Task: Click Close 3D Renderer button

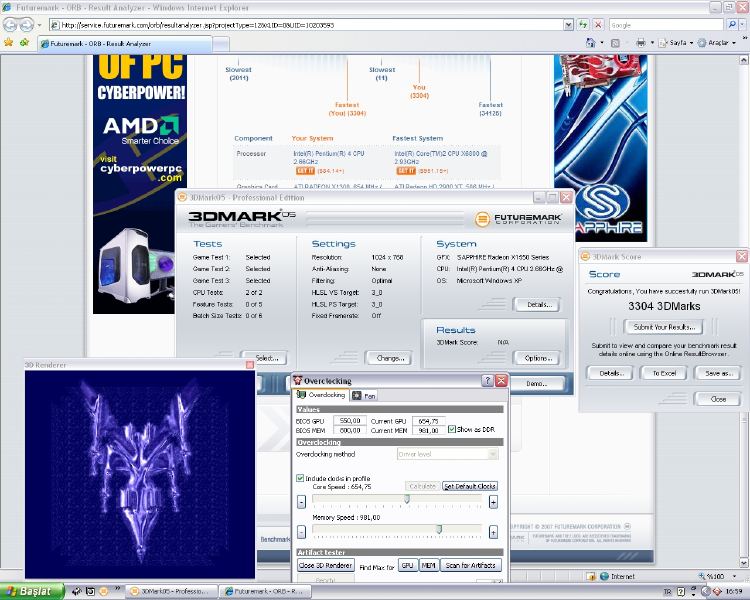Action: [x=326, y=566]
